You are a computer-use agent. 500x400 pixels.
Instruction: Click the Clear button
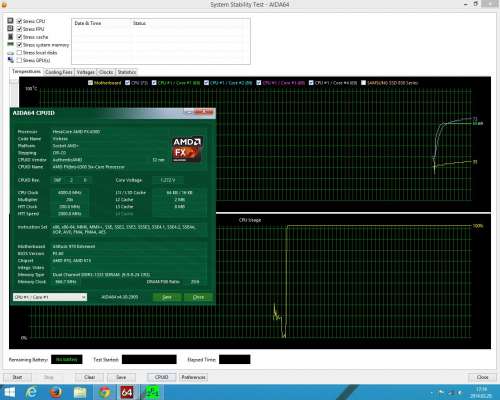(x=89, y=377)
